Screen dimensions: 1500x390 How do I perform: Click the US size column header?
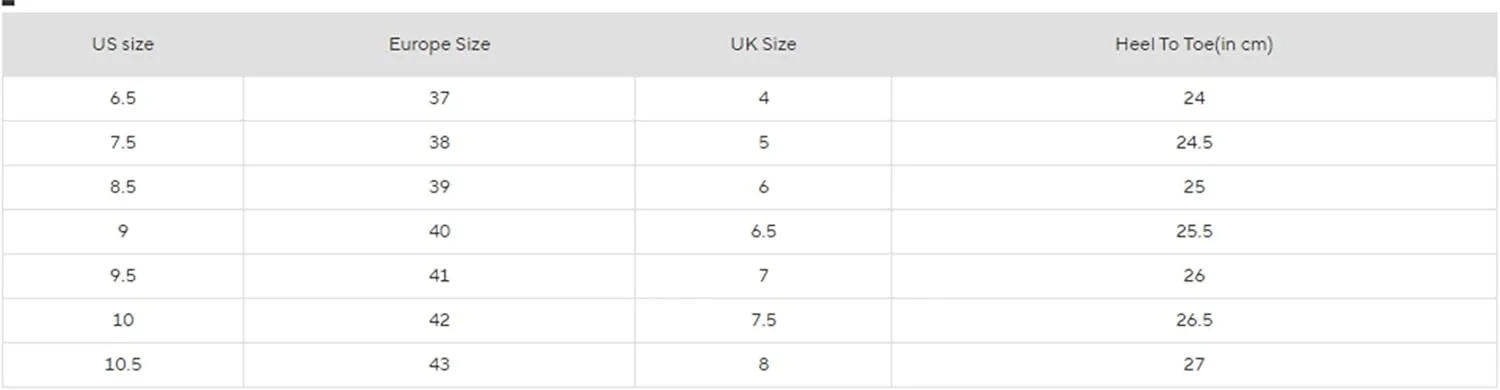tap(123, 45)
